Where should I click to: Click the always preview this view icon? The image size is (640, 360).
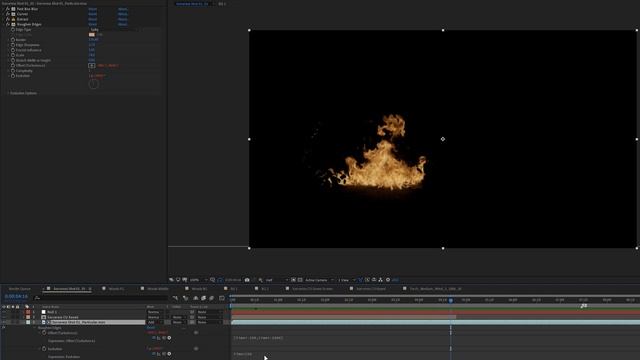(171, 280)
